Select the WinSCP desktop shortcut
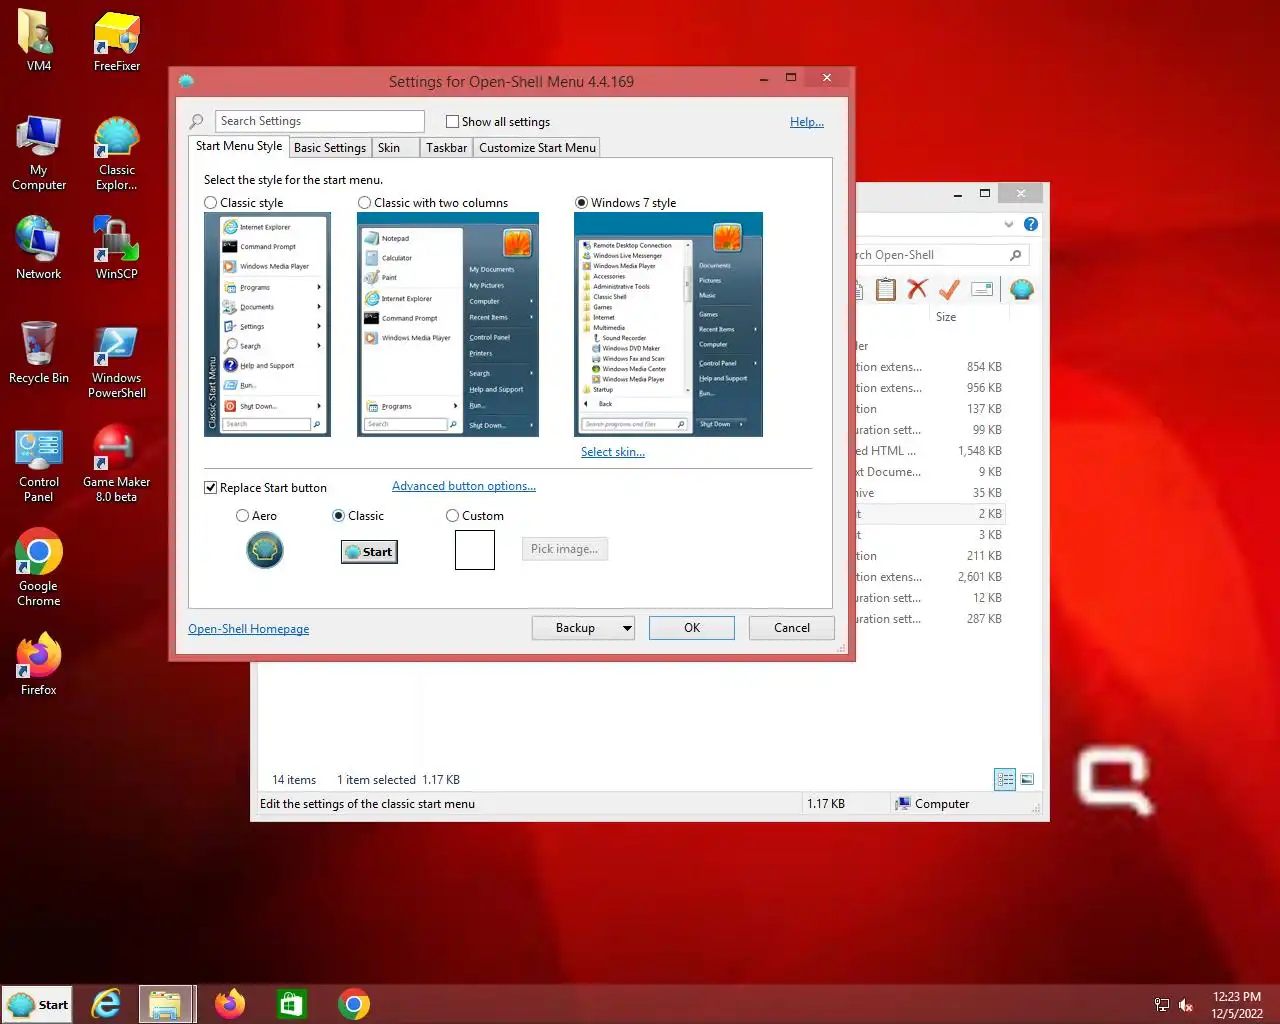 click(x=116, y=247)
